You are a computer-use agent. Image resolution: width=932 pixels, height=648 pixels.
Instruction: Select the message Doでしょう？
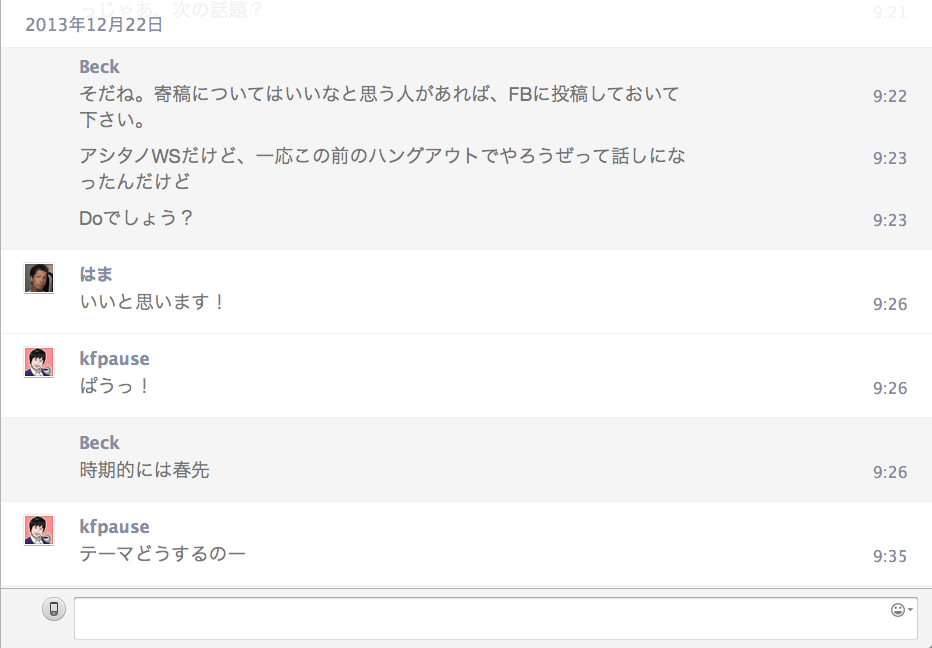coord(136,218)
